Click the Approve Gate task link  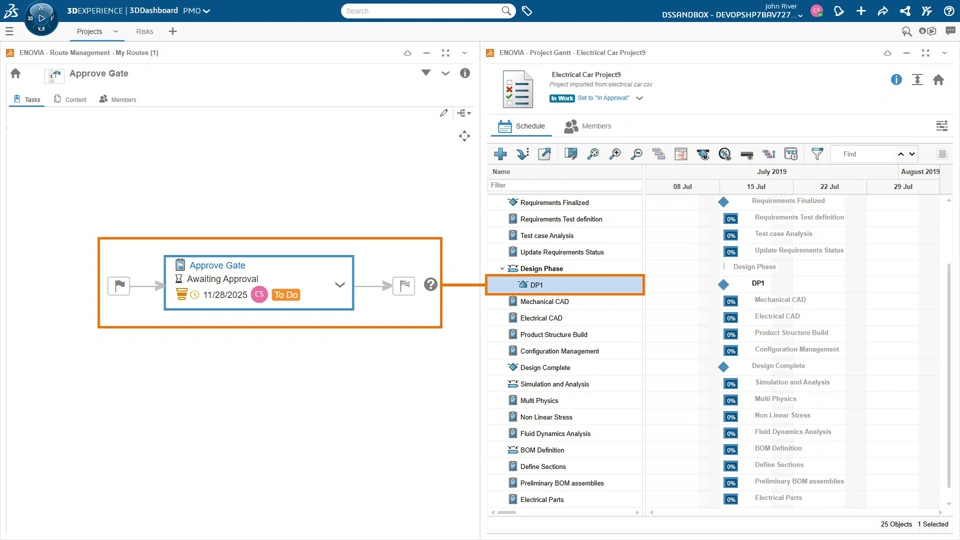217,265
